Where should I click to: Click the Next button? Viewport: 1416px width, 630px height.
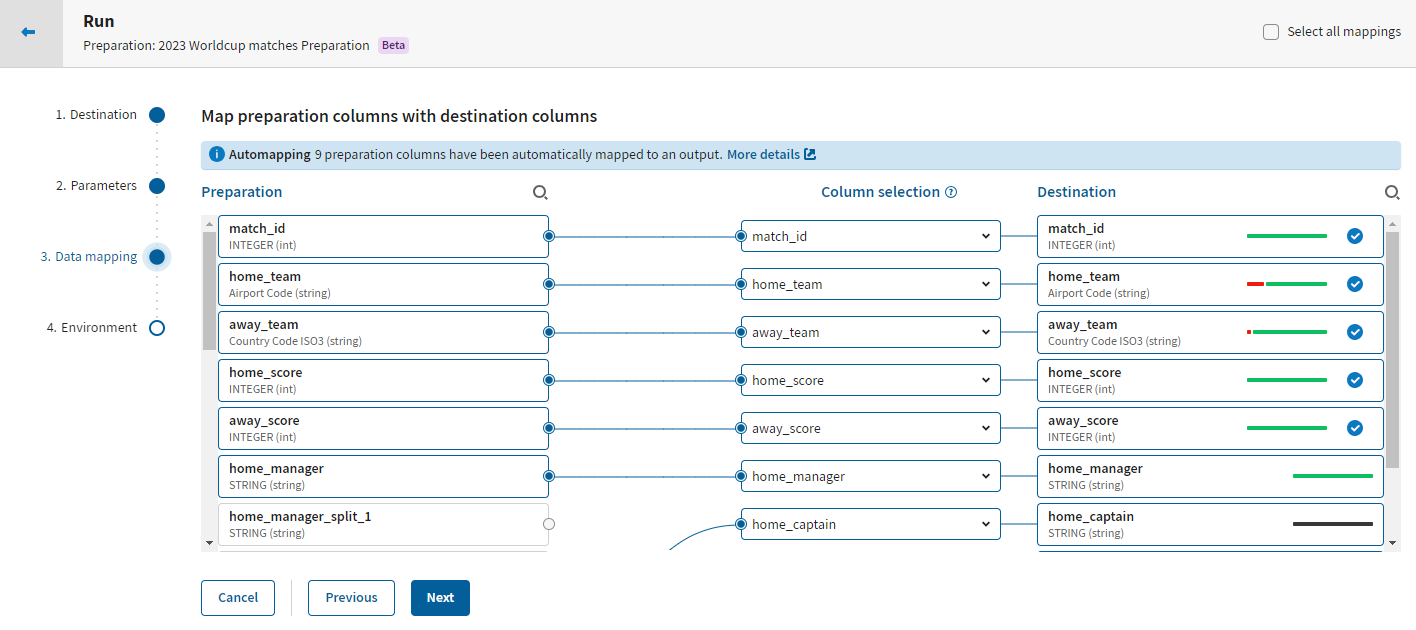(x=440, y=598)
